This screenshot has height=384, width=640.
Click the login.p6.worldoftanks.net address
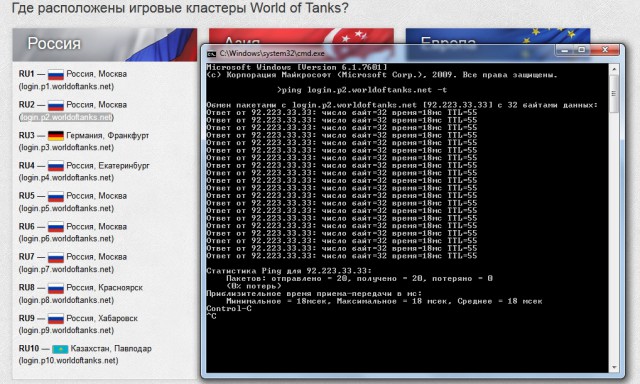(x=66, y=238)
